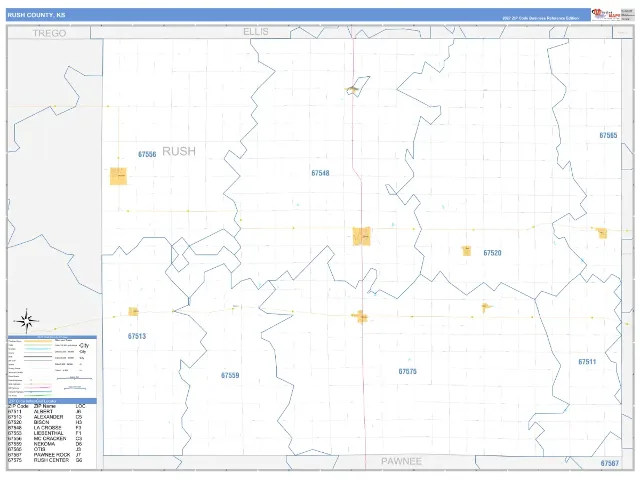Viewport: 640px width, 480px height.
Task: Click the ZIP Code Index/Grid Locator header bar
Action: [x=52, y=401]
